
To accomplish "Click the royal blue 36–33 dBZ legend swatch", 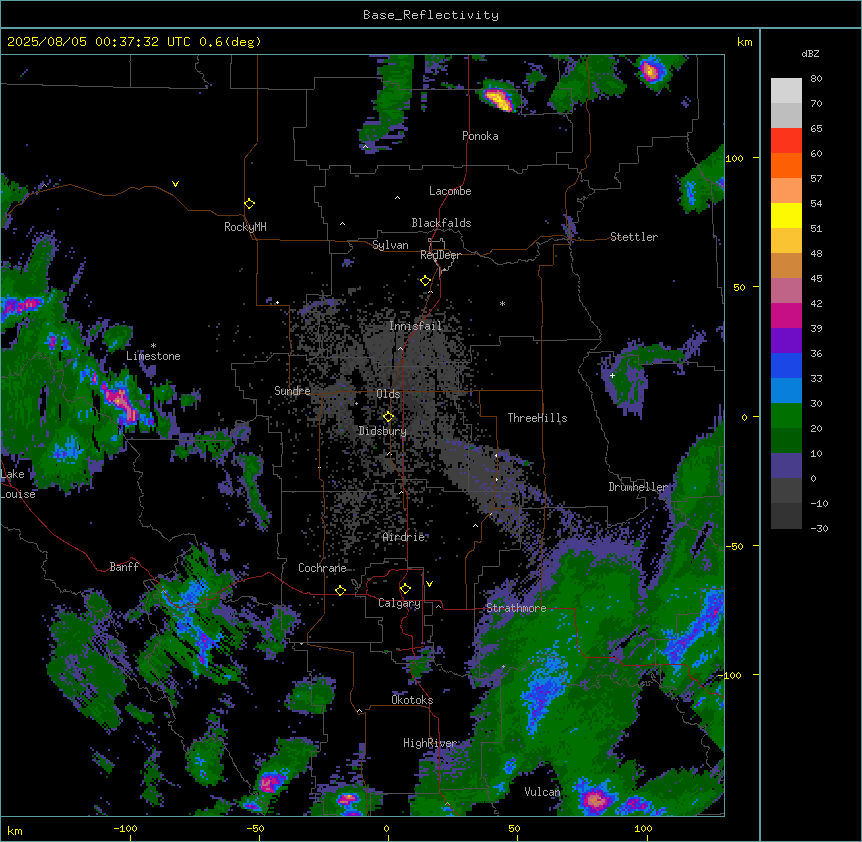I will click(x=786, y=365).
